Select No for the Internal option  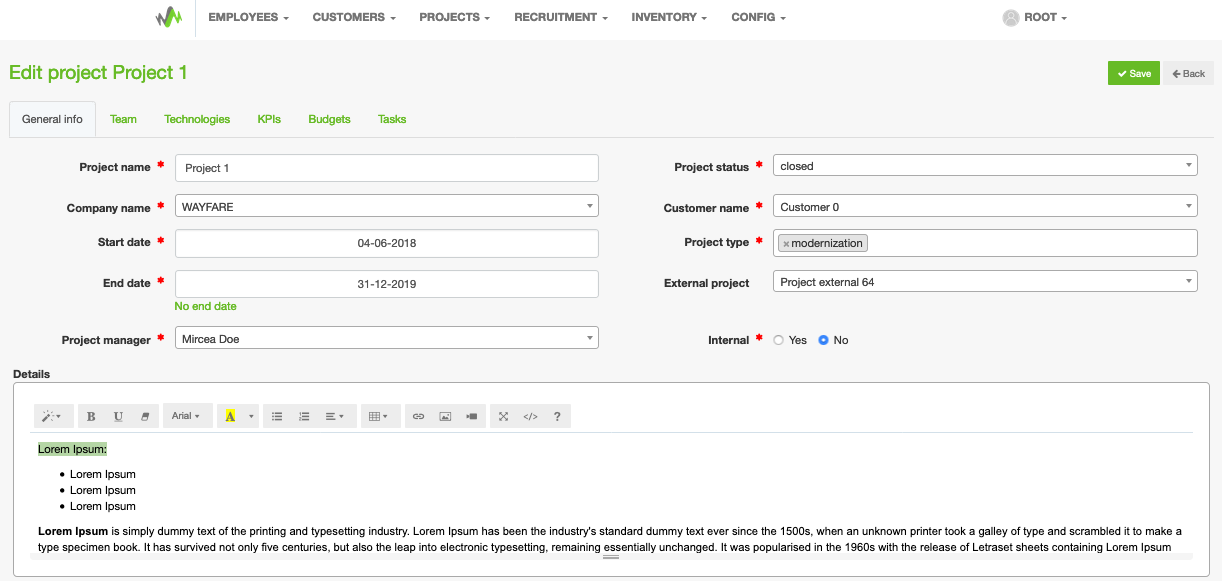click(x=823, y=340)
